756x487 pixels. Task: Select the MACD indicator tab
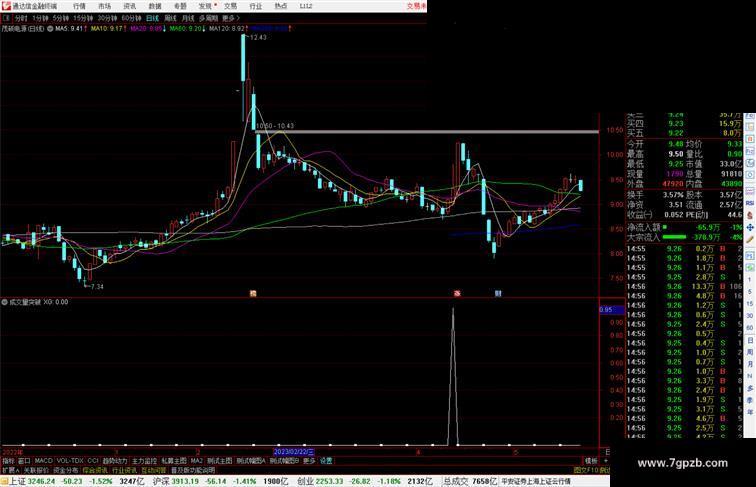tap(43, 461)
